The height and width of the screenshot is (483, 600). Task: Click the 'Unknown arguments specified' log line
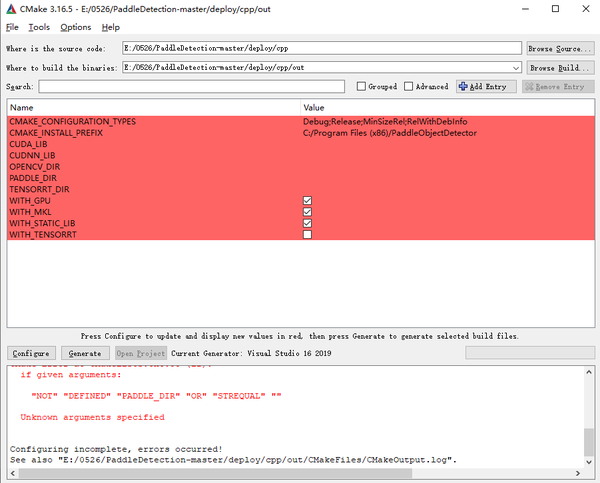coord(92,417)
